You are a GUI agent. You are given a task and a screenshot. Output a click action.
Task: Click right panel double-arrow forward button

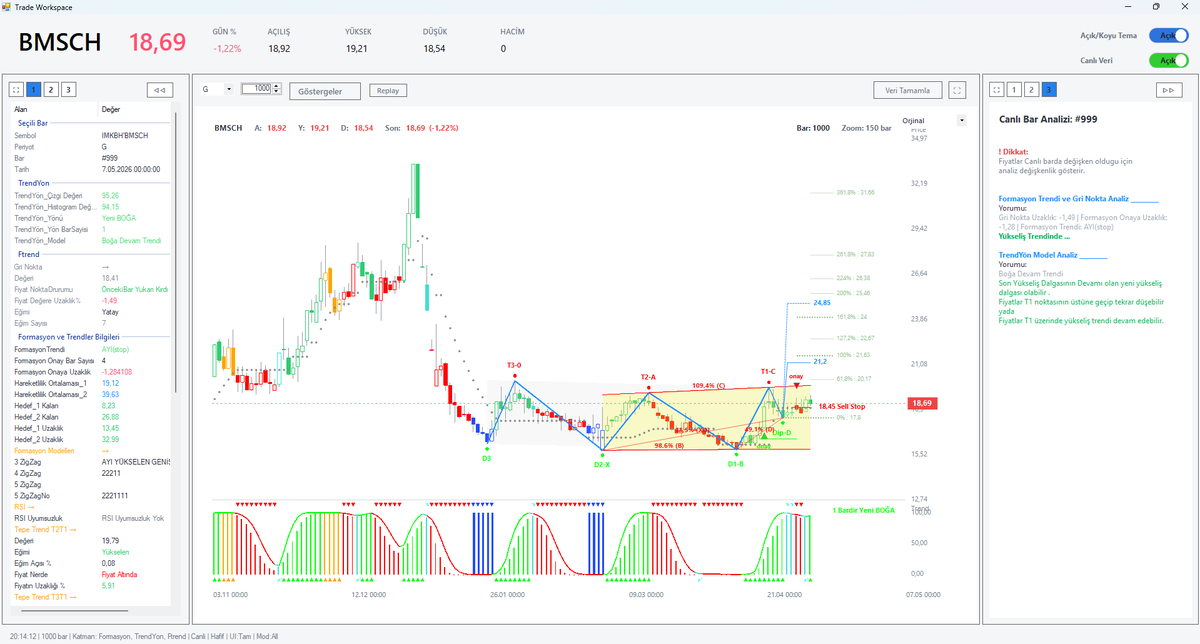tap(1168, 89)
